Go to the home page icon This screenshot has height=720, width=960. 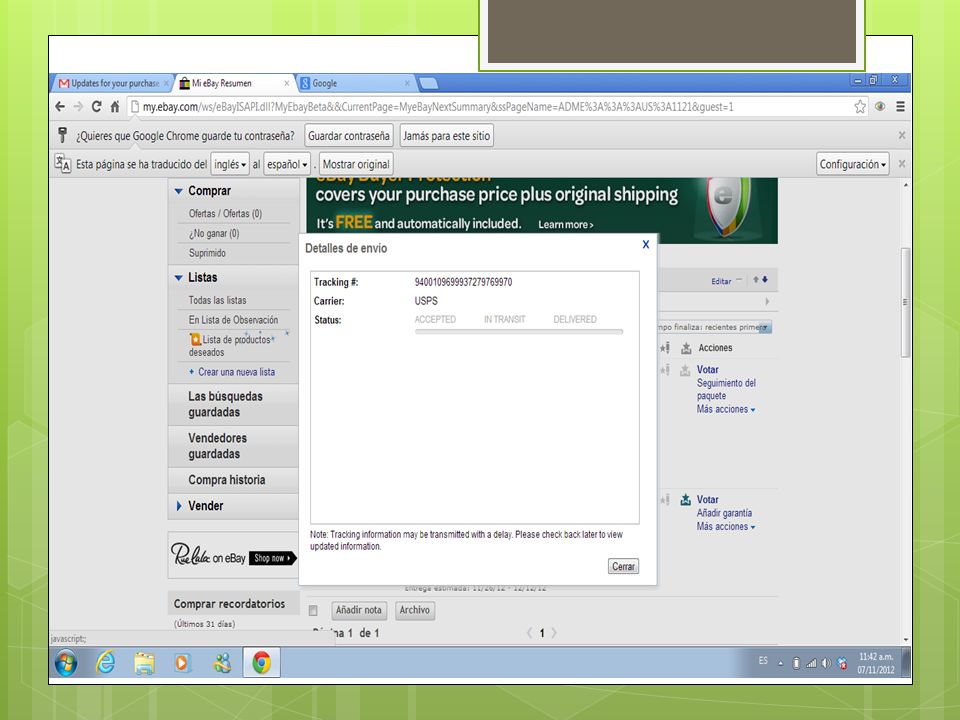pyautogui.click(x=114, y=107)
